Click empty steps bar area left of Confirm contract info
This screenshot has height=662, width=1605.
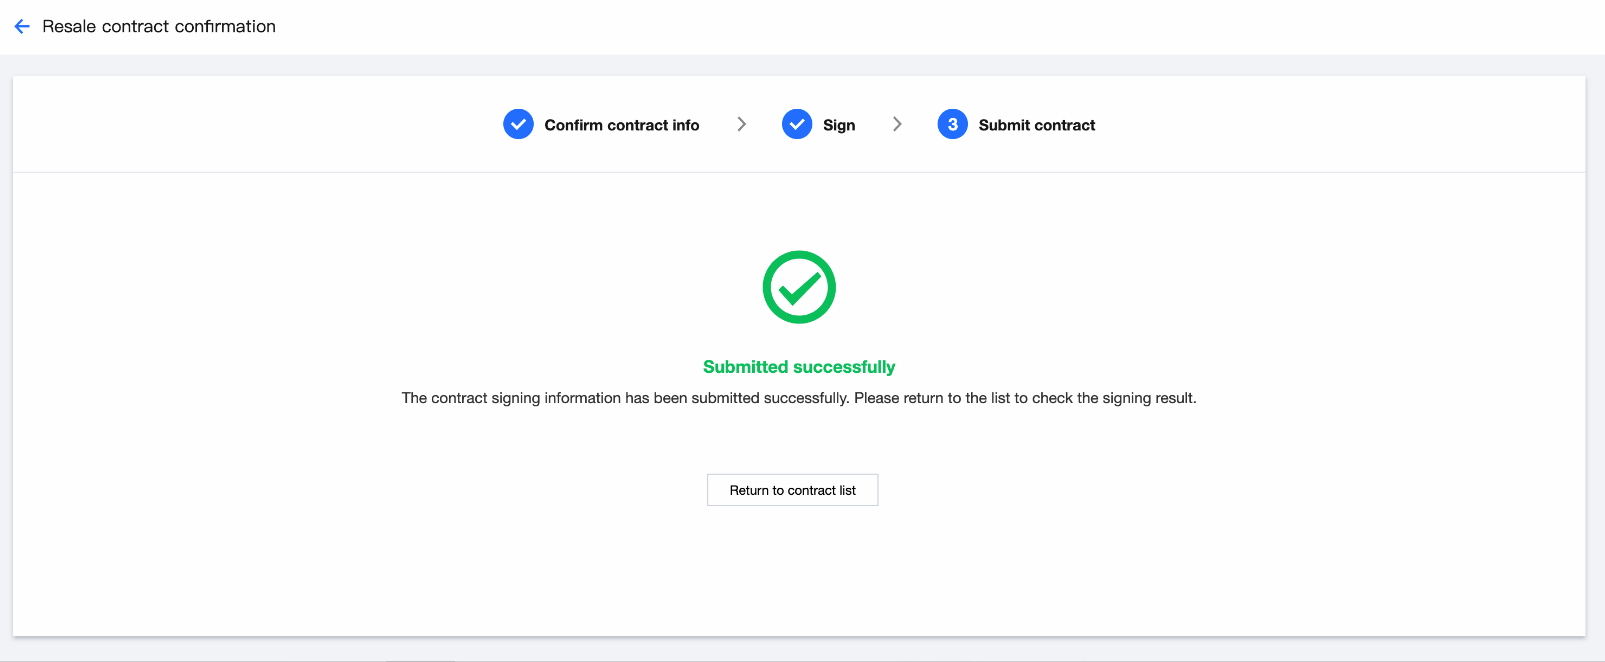point(250,124)
